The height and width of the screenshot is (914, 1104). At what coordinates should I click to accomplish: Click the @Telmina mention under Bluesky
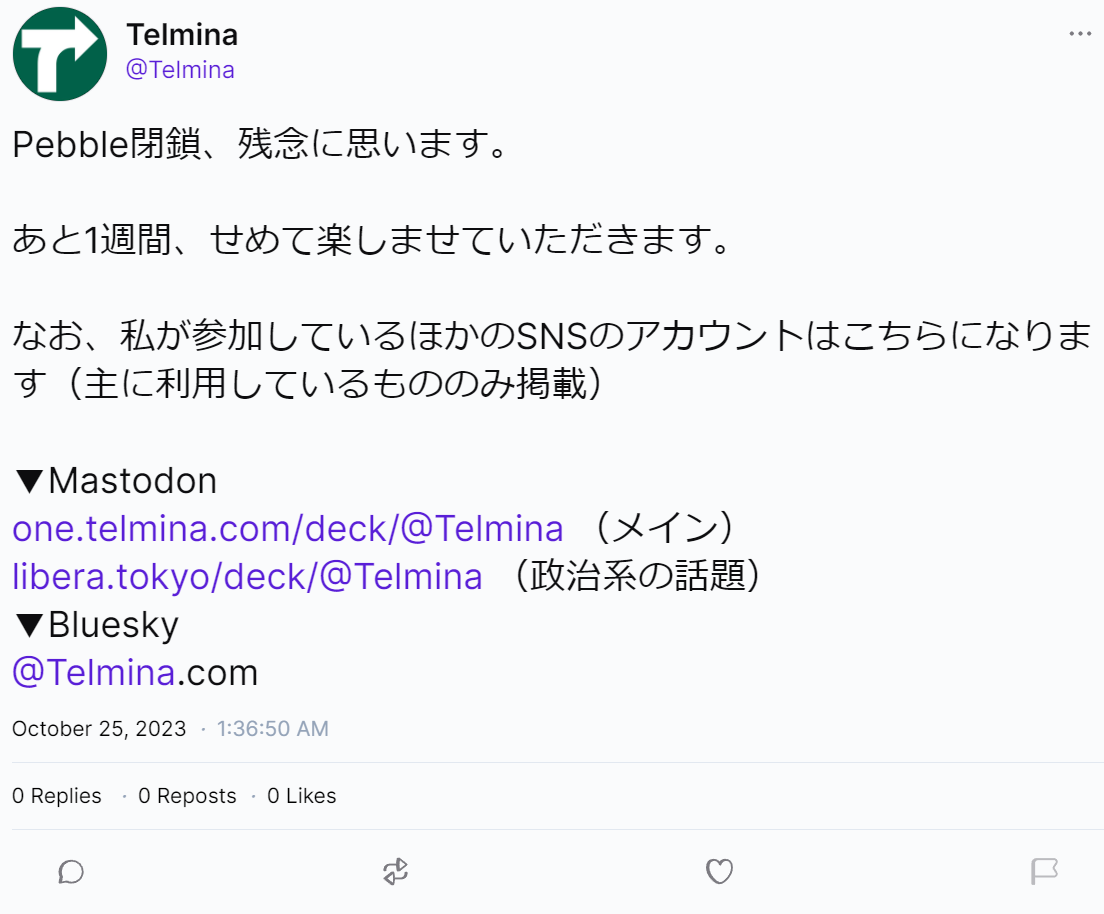(94, 672)
